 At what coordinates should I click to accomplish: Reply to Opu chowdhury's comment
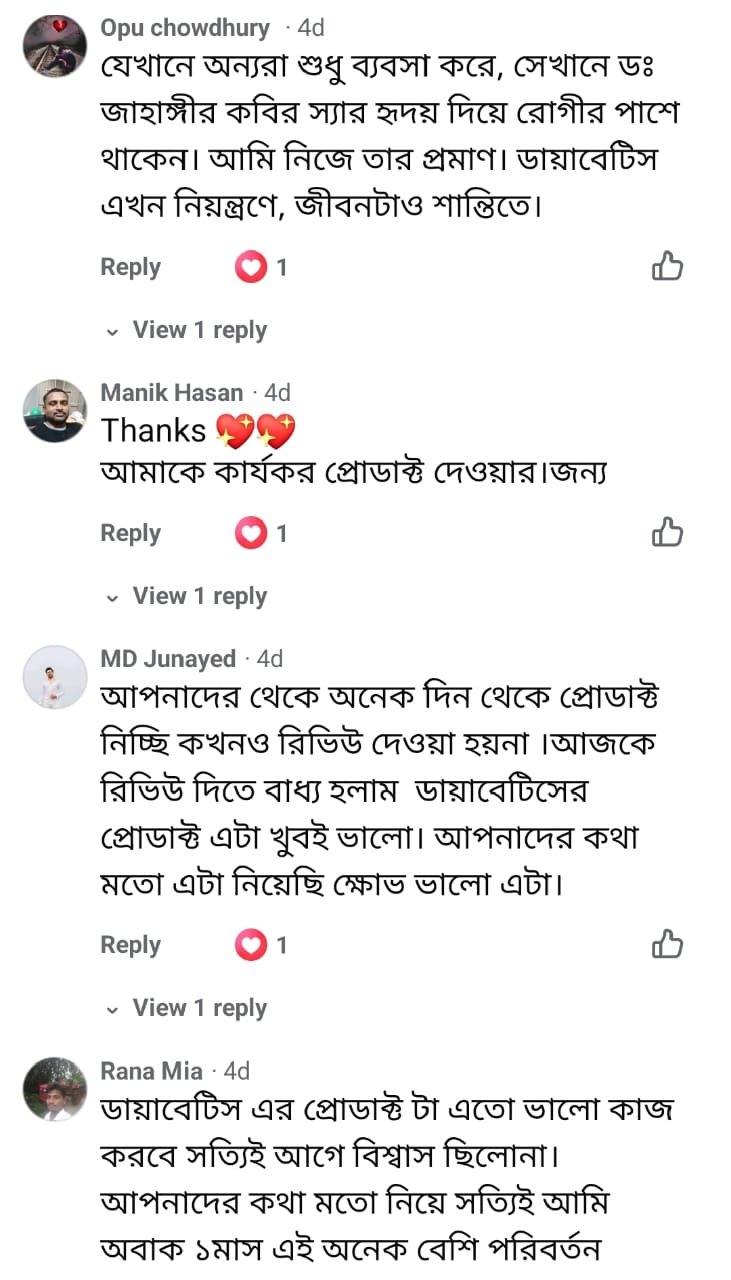[129, 266]
